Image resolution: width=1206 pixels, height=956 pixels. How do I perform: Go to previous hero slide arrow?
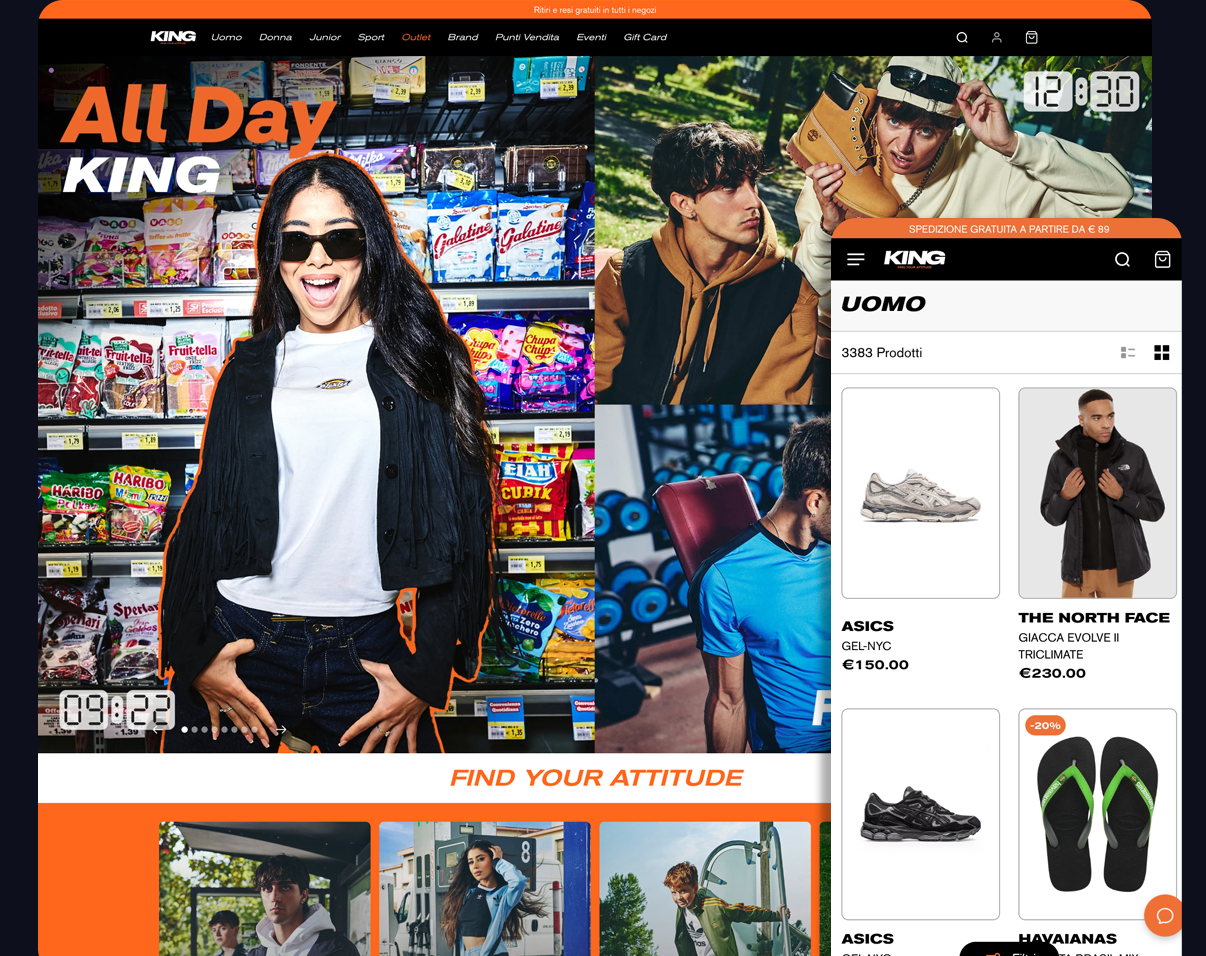[157, 730]
